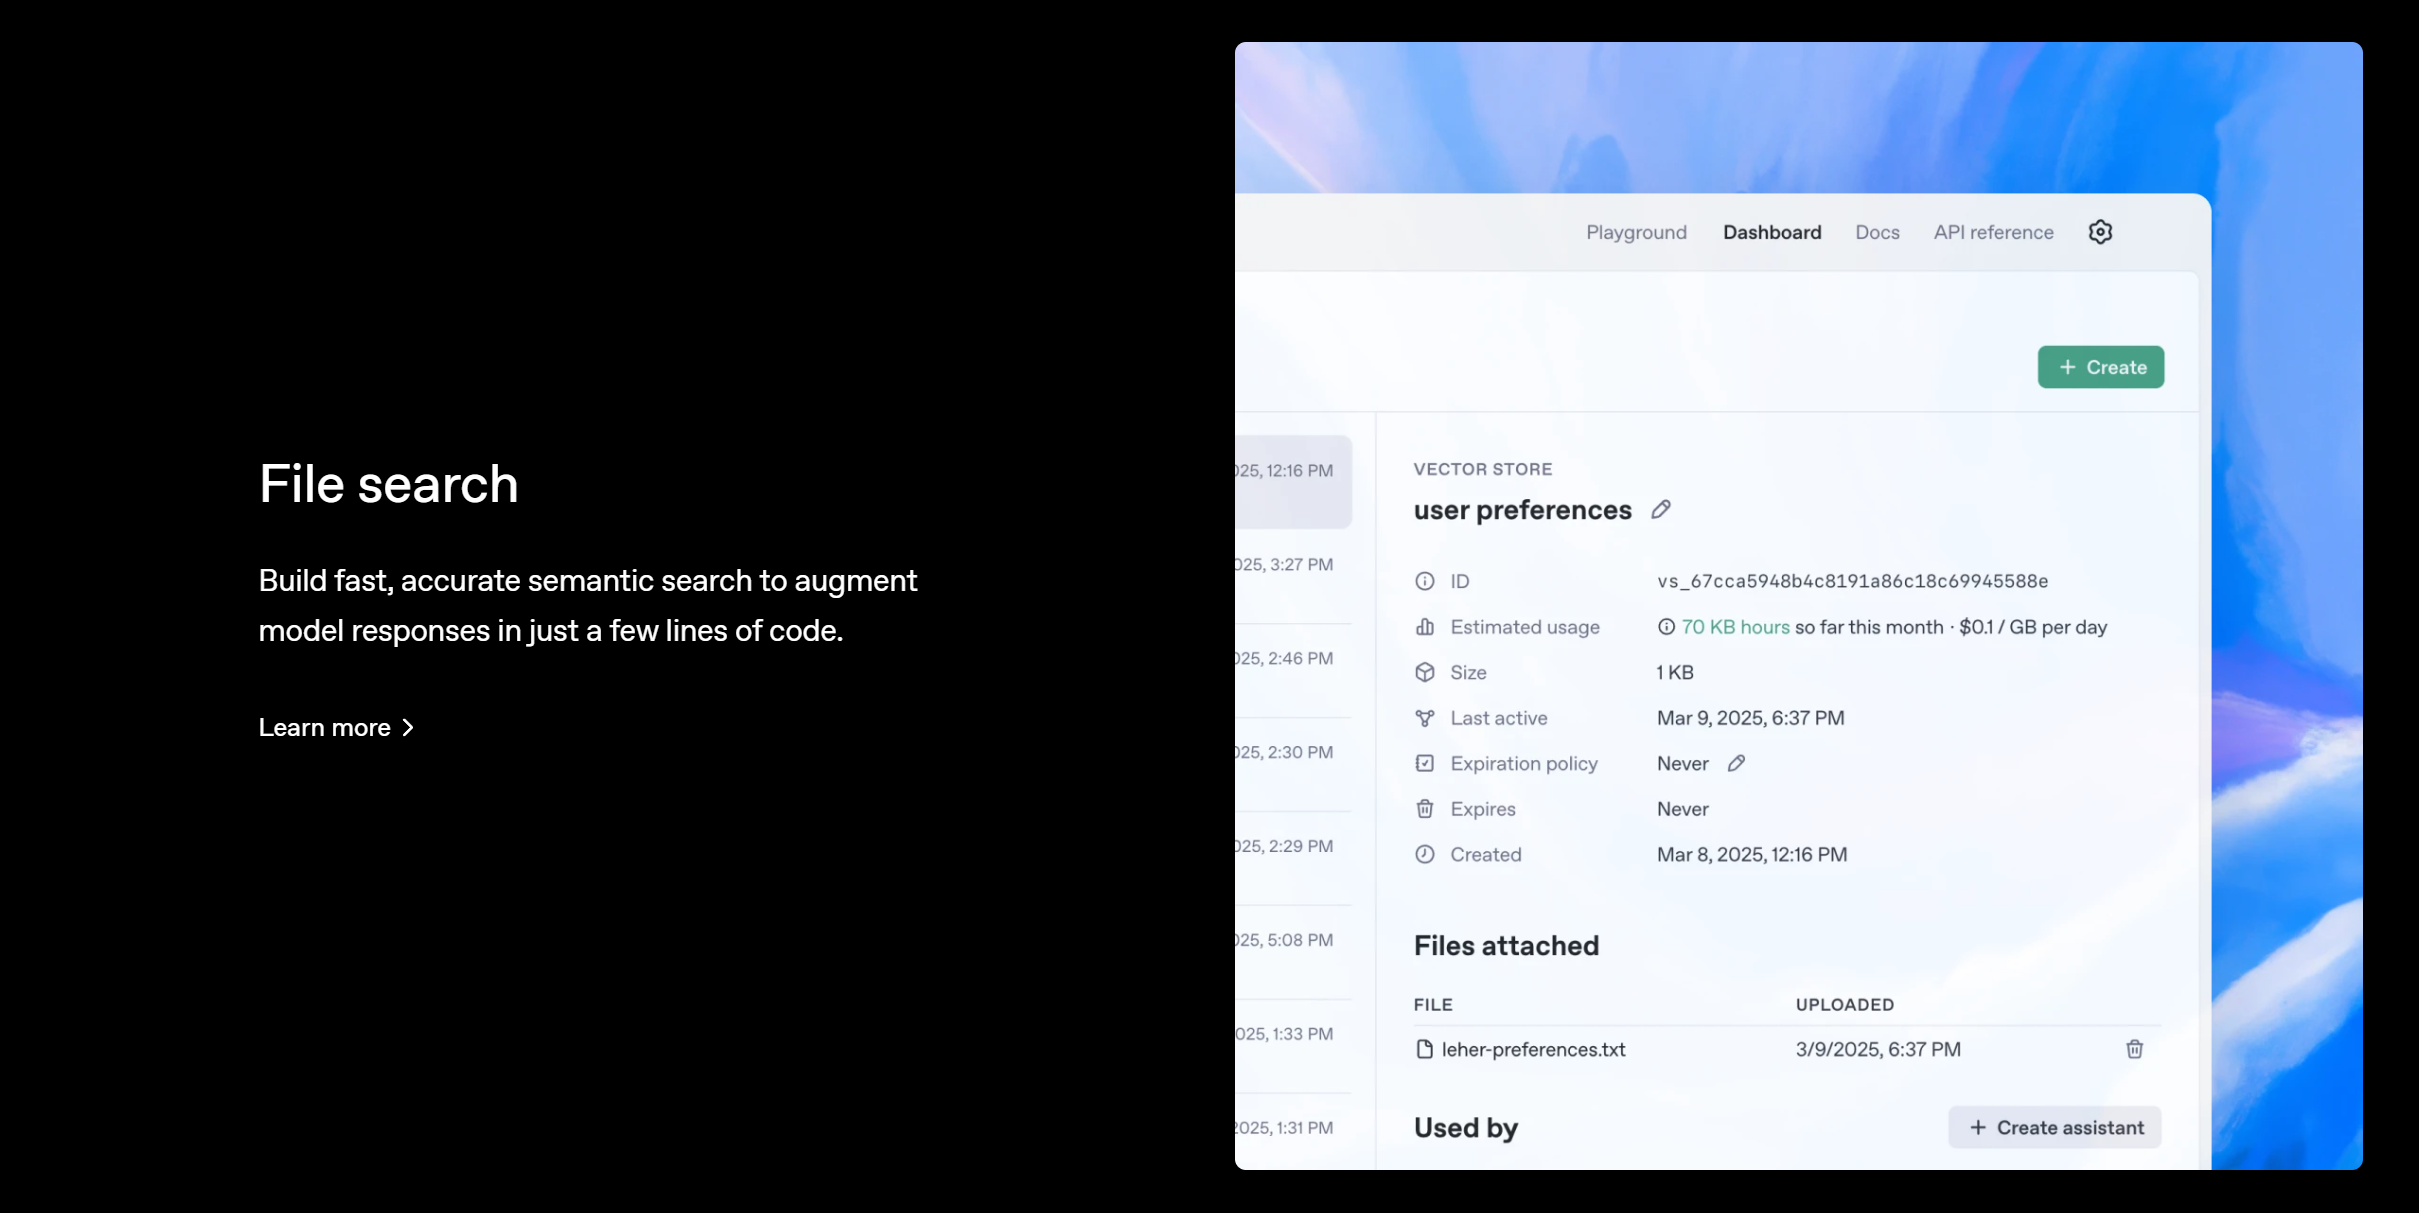The width and height of the screenshot is (2419, 1213).
Task: Click the Expires trash icon
Action: click(x=1424, y=809)
